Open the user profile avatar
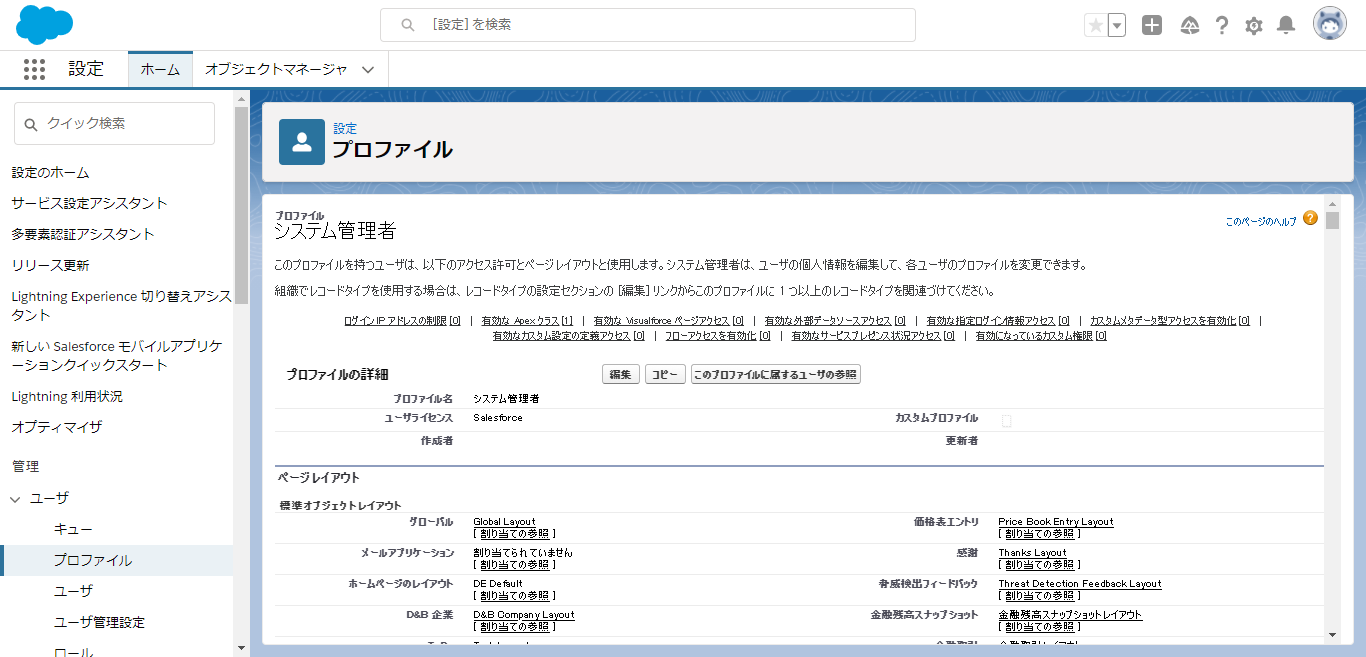The height and width of the screenshot is (657, 1366). click(1329, 23)
